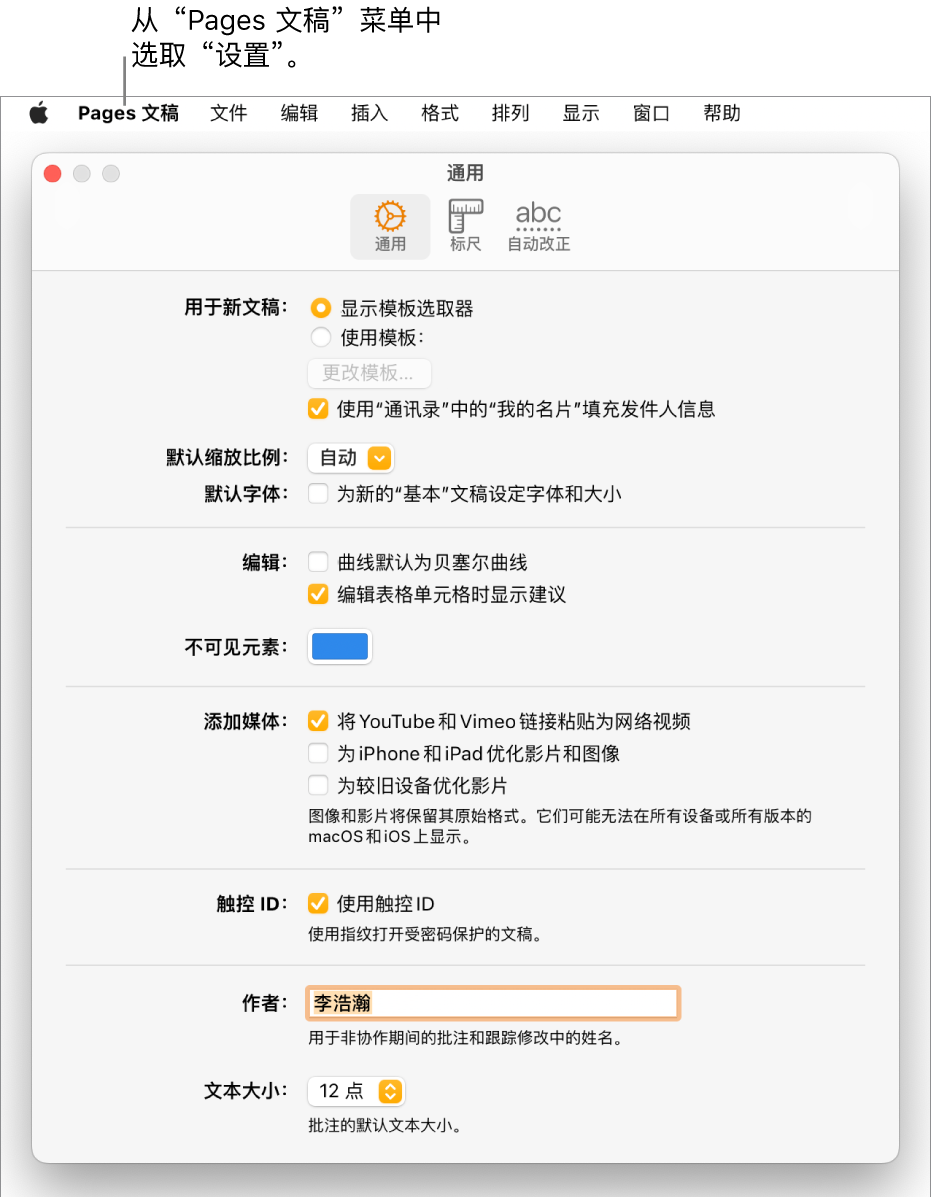
Task: Open the 格式 menu
Action: click(440, 113)
